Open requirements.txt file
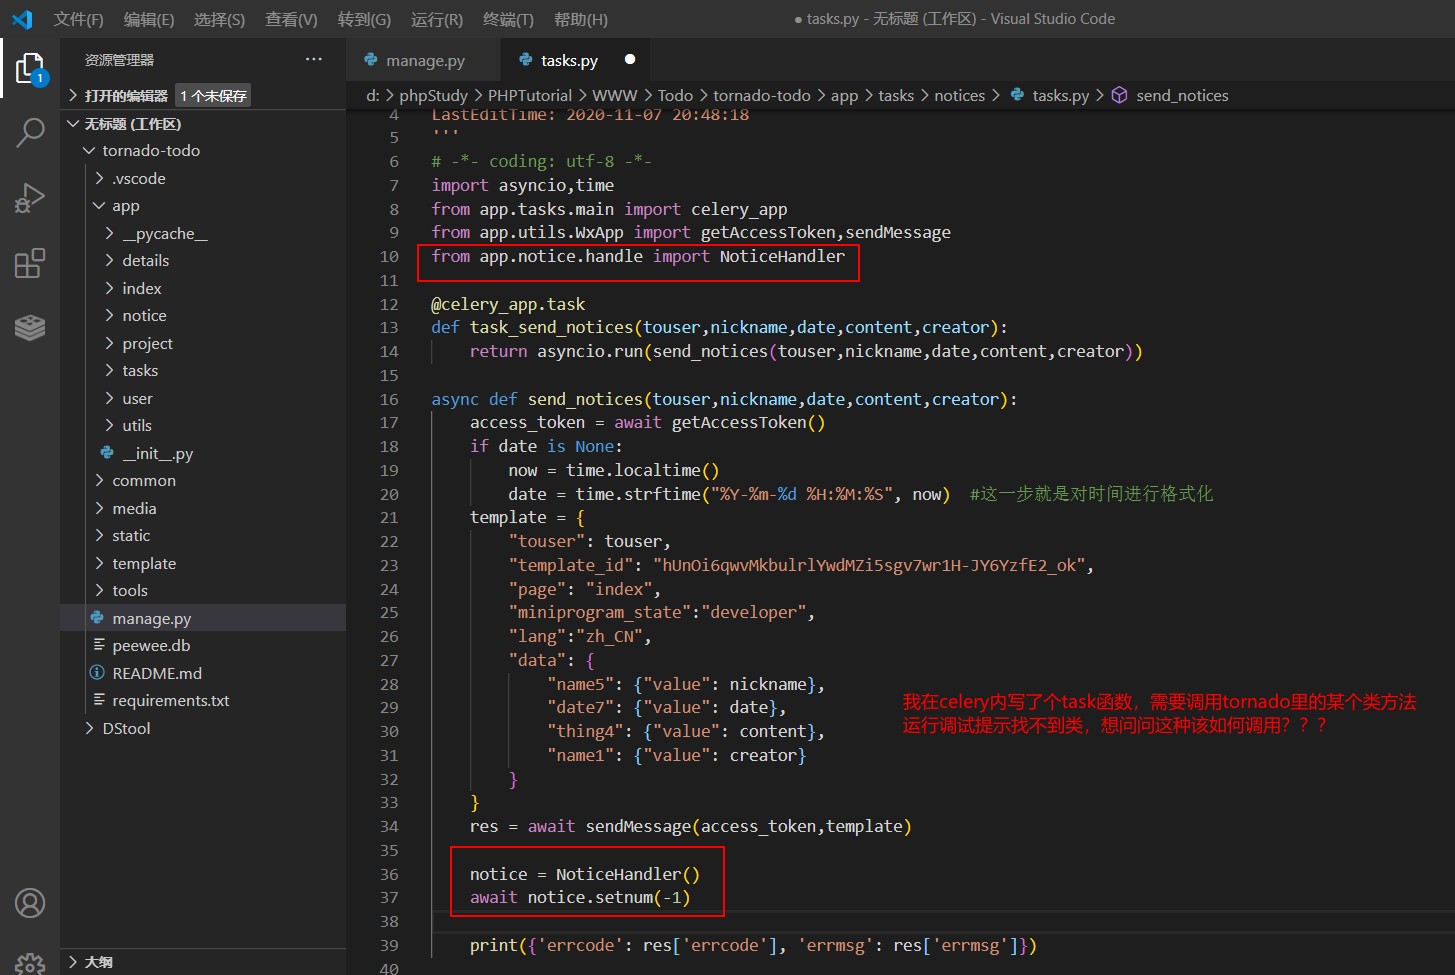Screen dimensions: 1455x975 [x=203, y=700]
